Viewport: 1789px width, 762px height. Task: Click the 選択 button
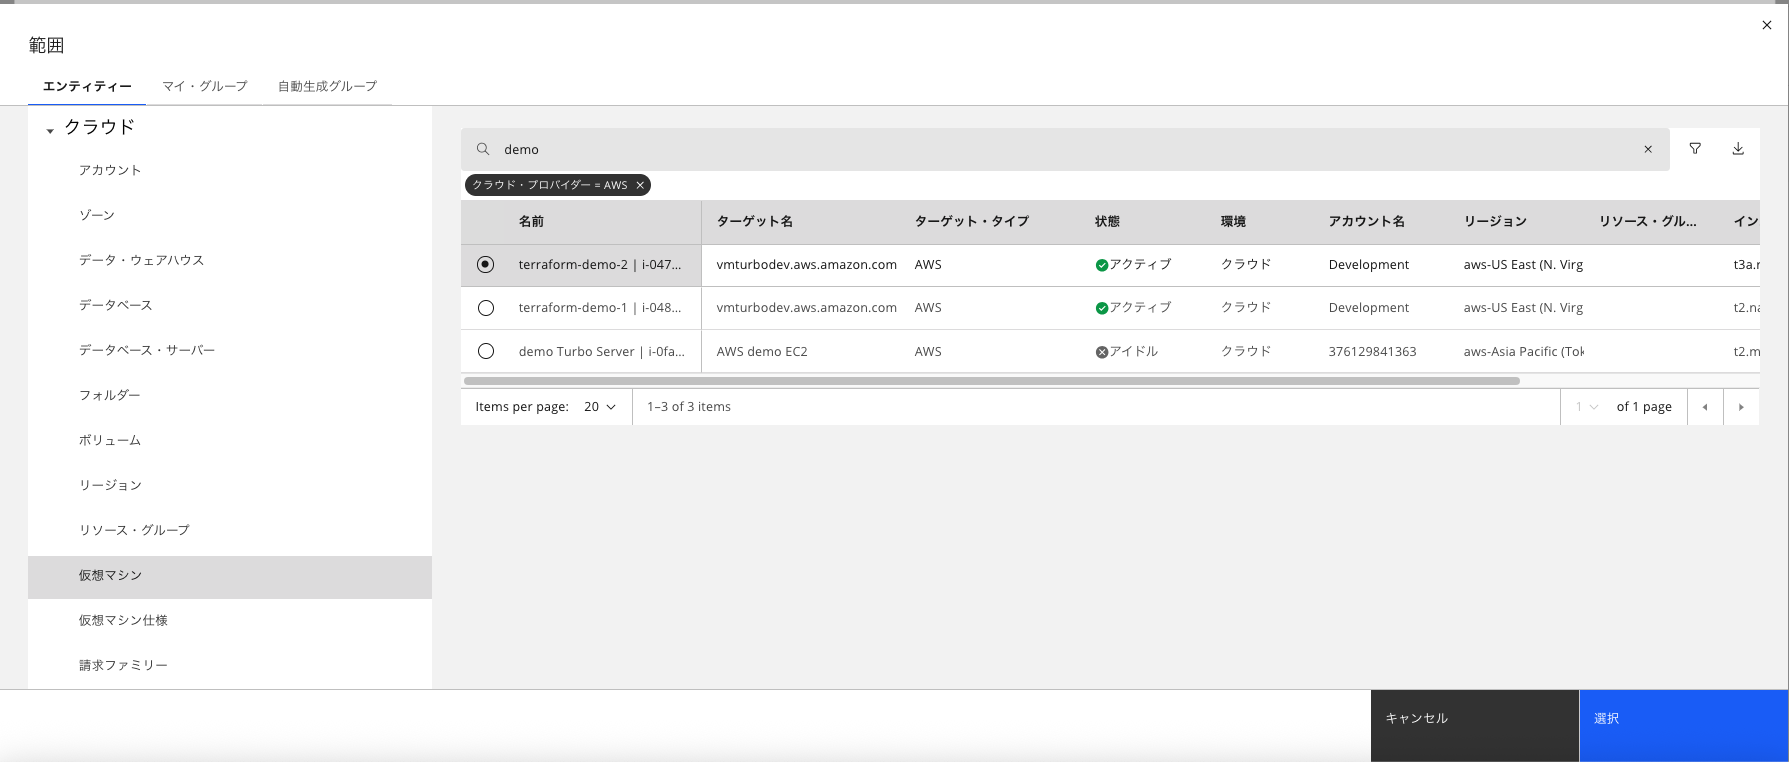(1683, 719)
